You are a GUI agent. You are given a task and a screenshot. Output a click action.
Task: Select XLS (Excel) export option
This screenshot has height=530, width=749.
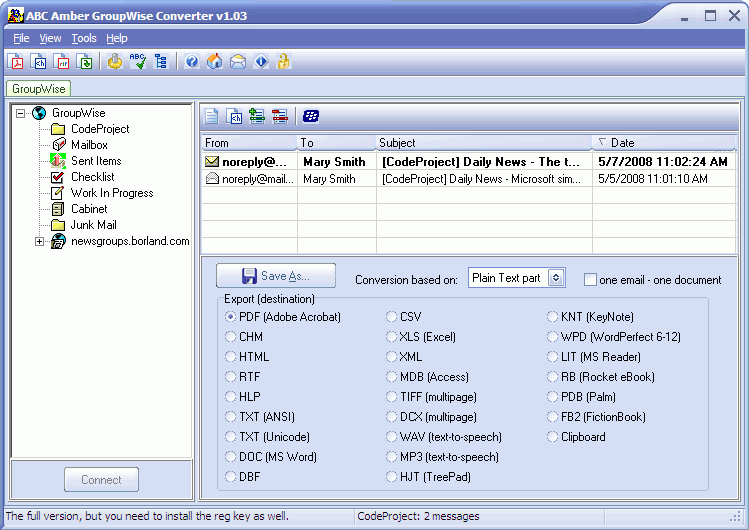(392, 337)
